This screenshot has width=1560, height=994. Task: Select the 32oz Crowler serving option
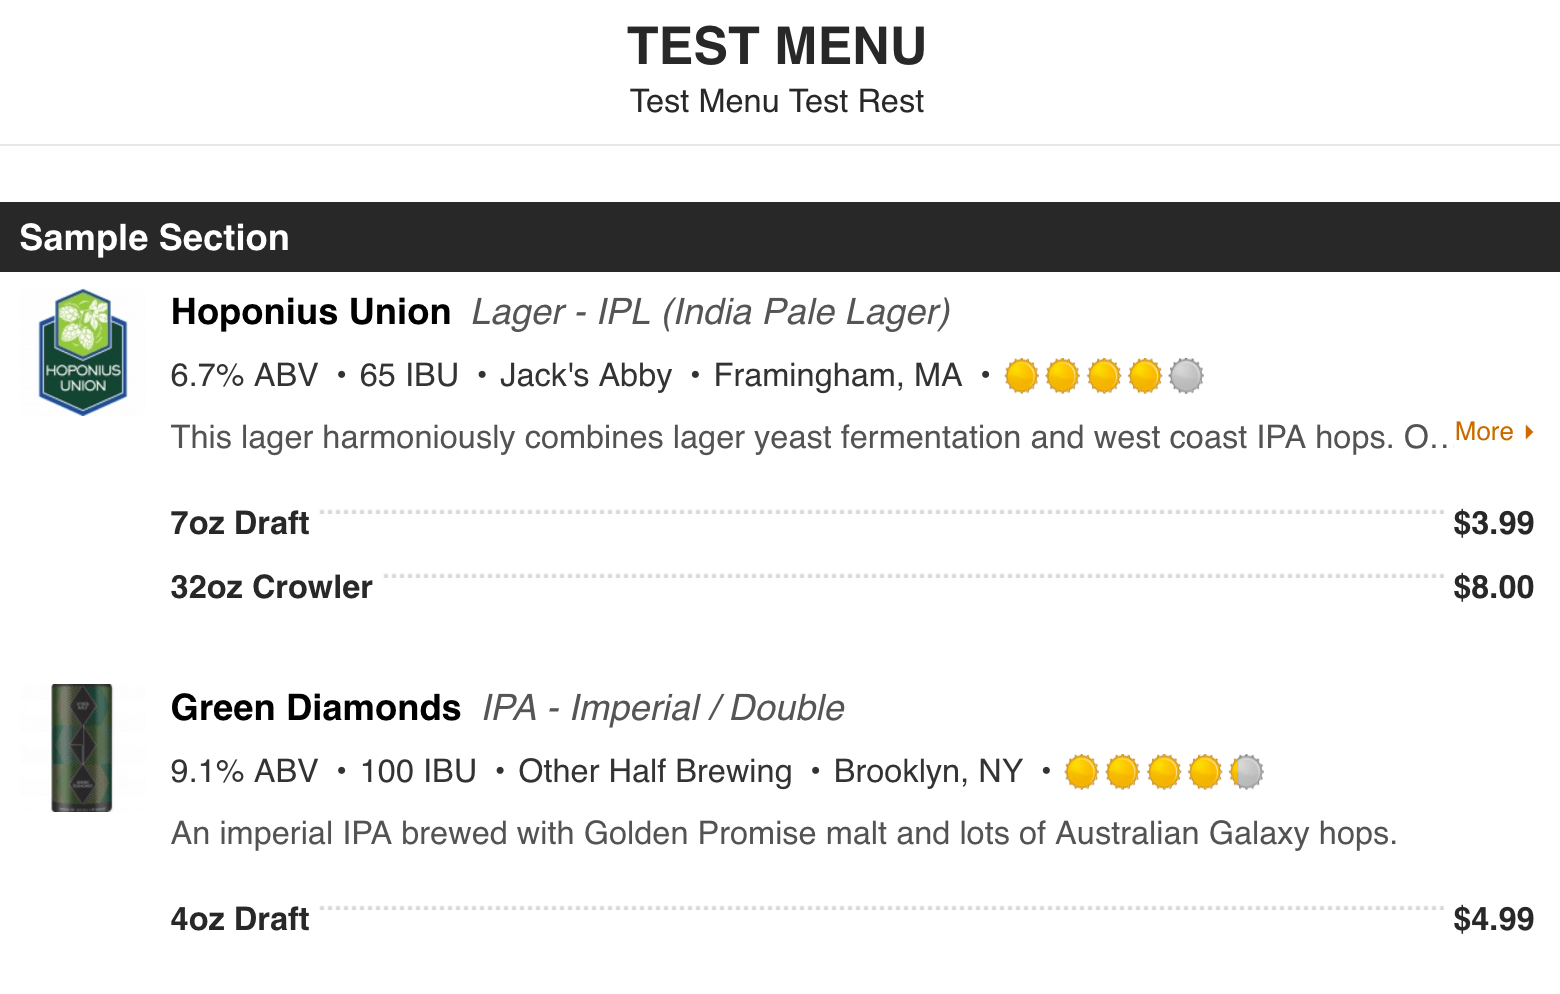(x=271, y=587)
